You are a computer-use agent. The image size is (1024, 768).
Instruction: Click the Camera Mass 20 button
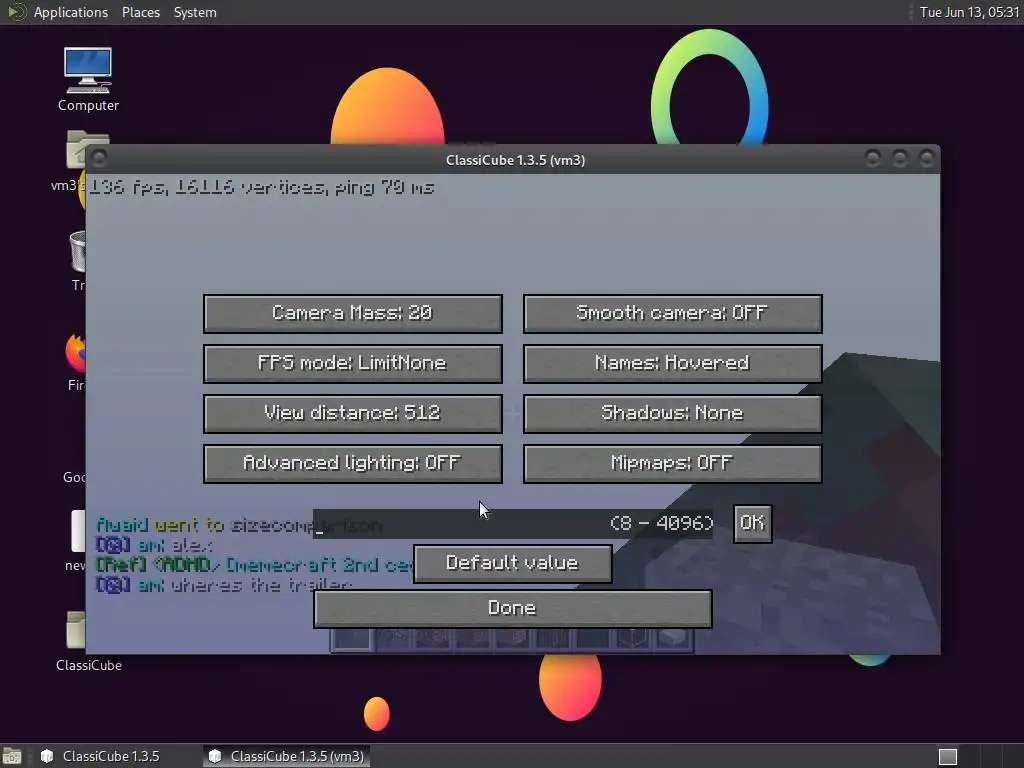pyautogui.click(x=353, y=313)
